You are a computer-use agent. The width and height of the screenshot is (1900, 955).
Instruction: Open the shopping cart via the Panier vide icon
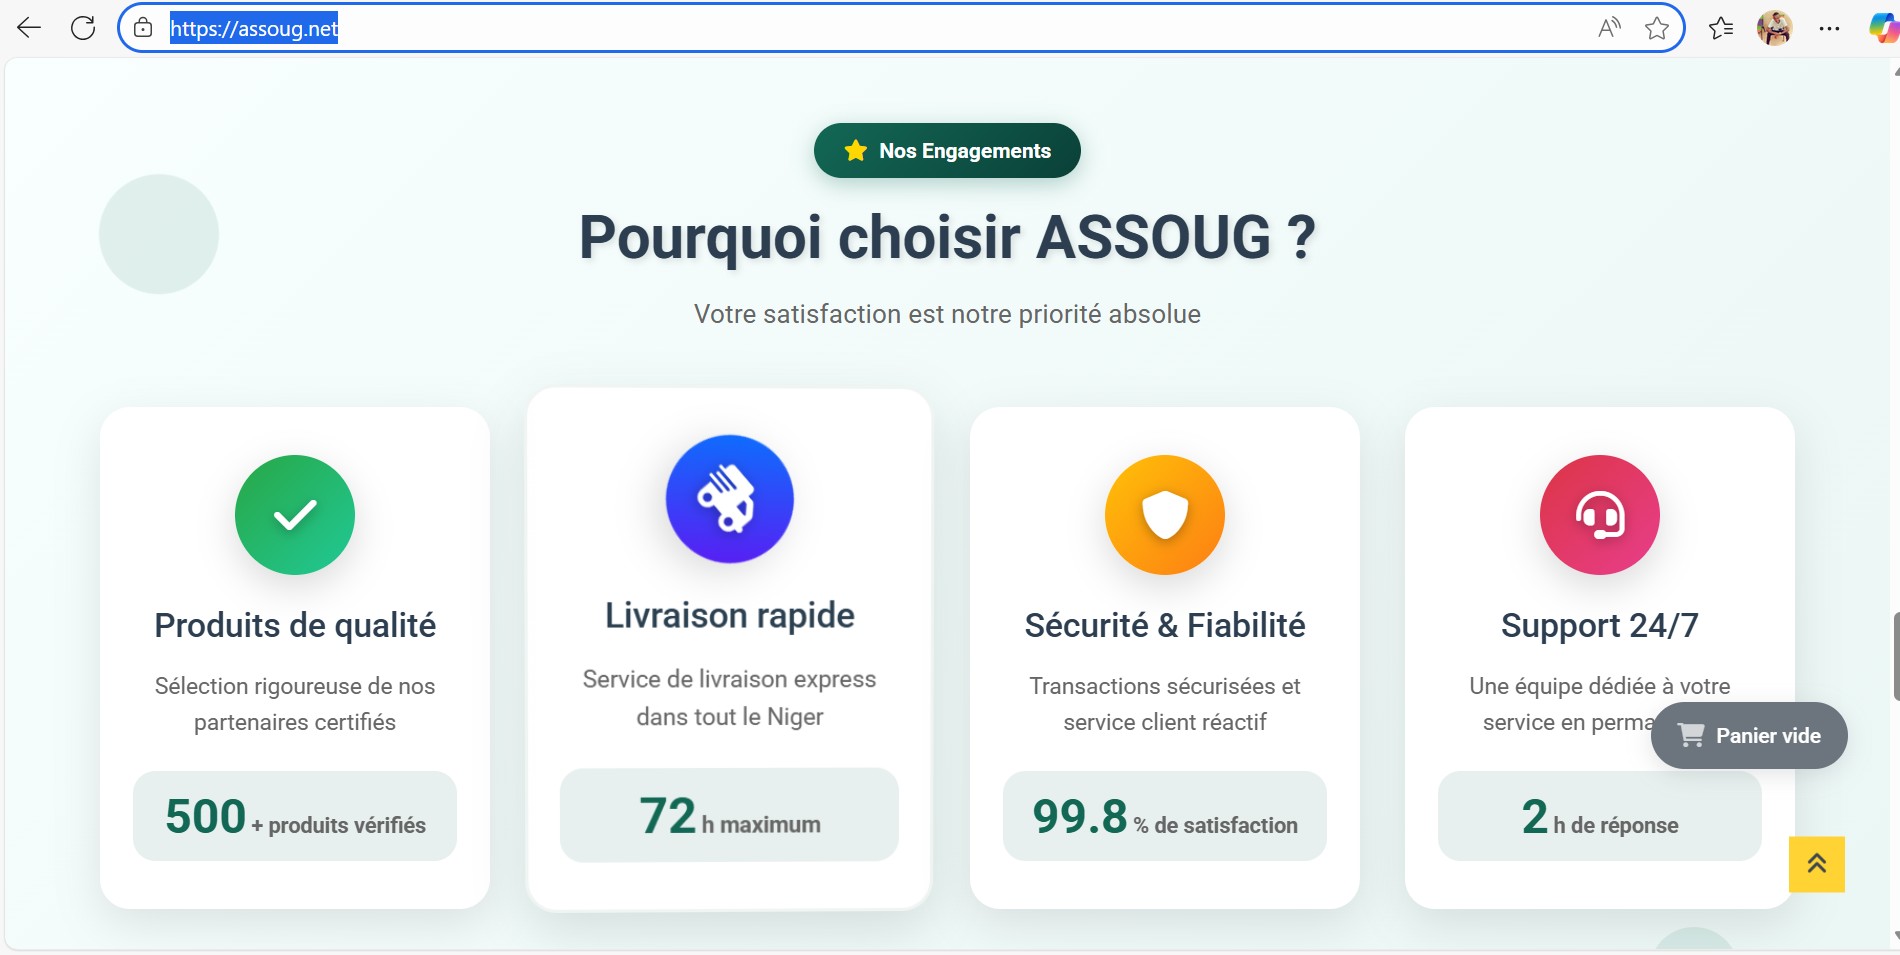point(1691,735)
